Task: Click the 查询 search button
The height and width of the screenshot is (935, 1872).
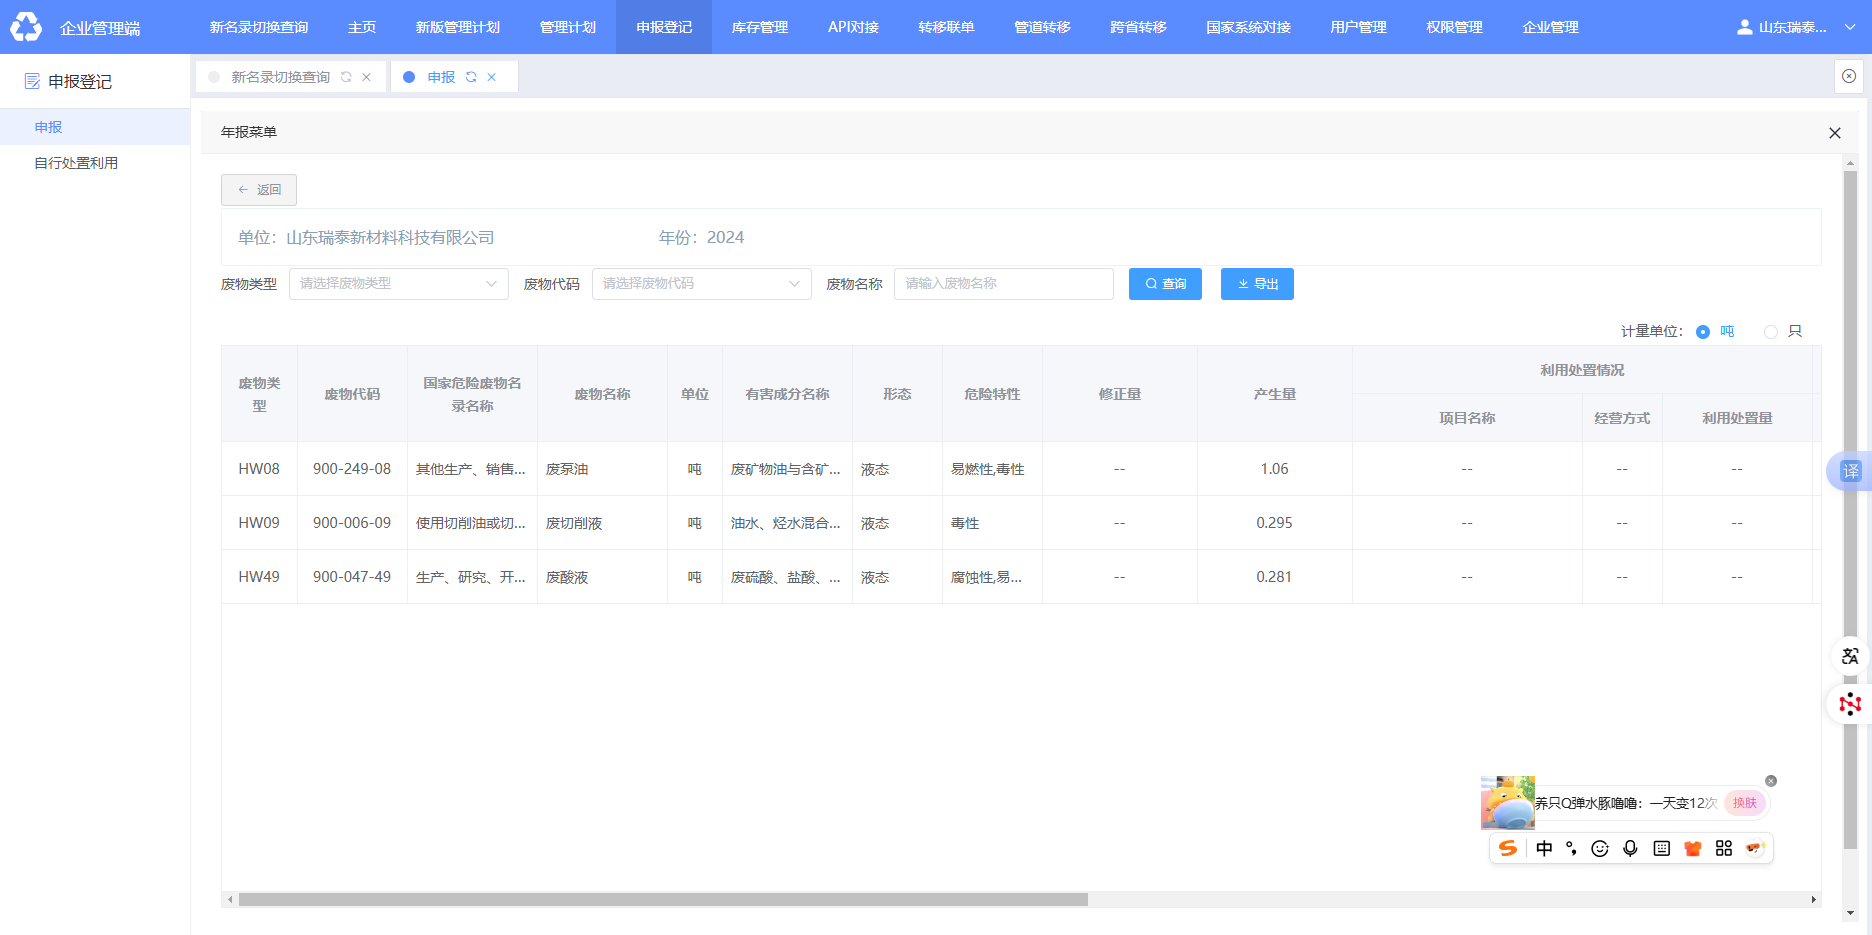Action: tap(1165, 284)
